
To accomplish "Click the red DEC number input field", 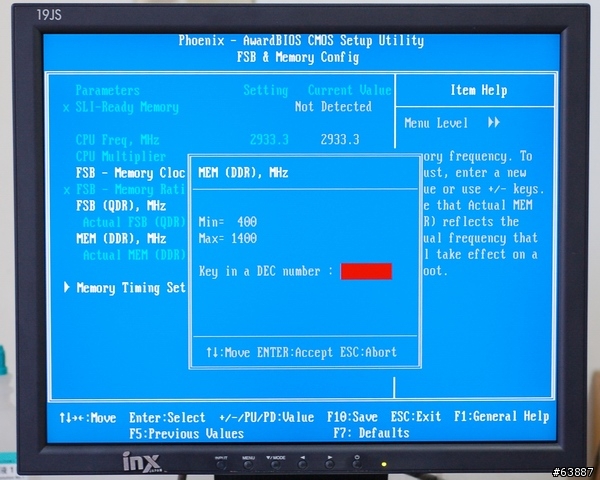I will pos(366,271).
